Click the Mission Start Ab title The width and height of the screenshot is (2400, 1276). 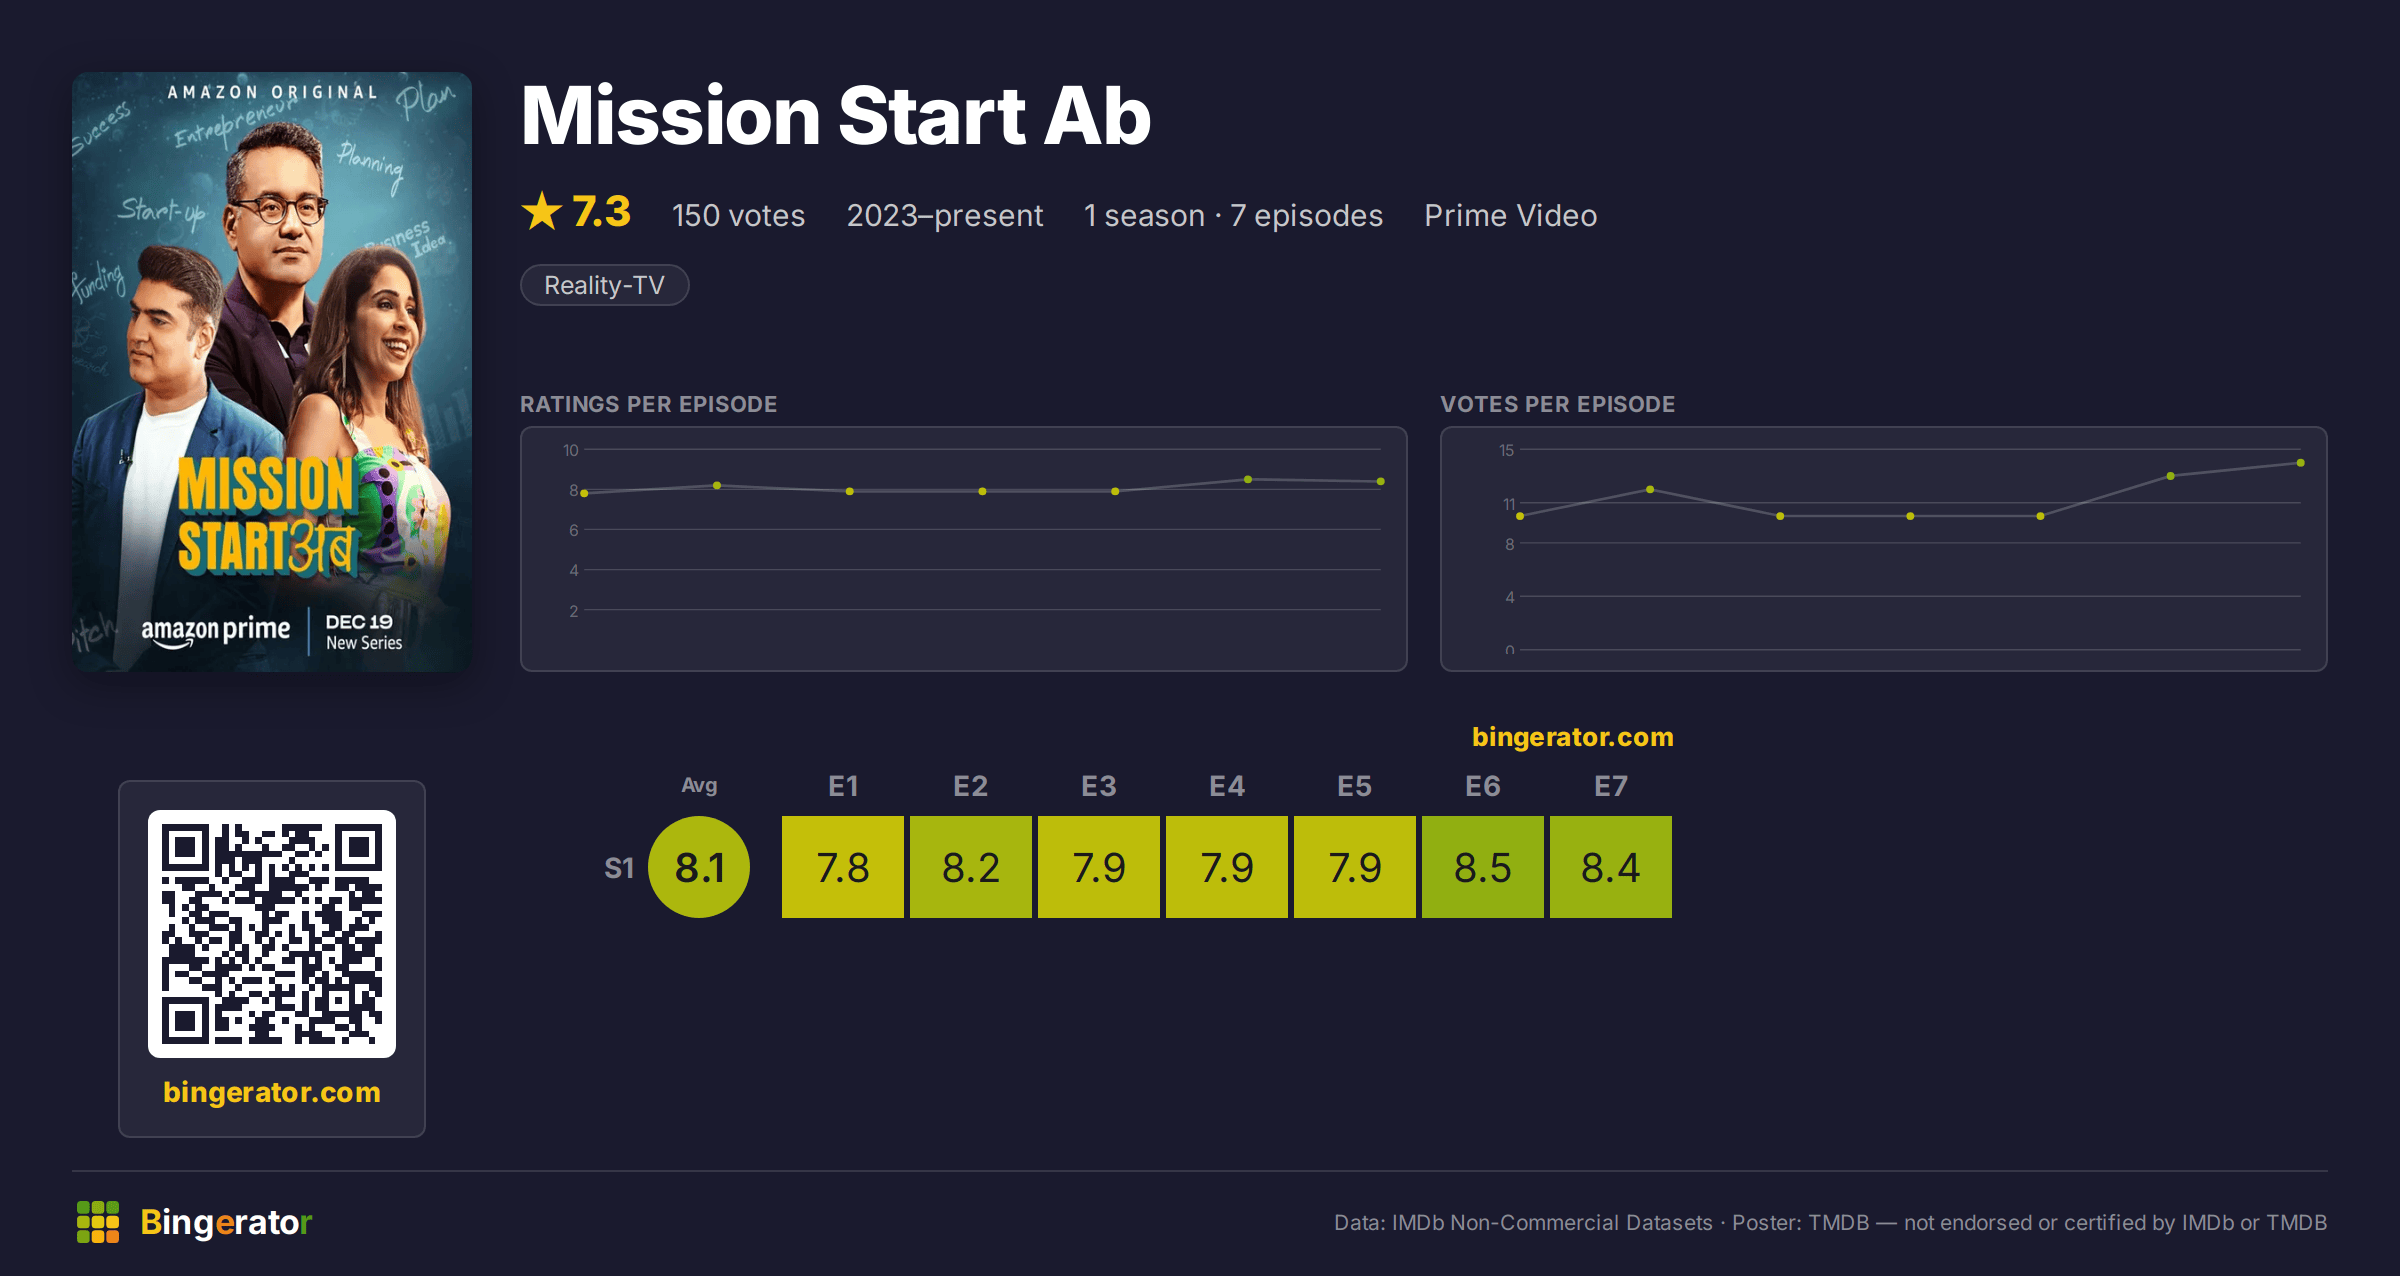(x=836, y=116)
